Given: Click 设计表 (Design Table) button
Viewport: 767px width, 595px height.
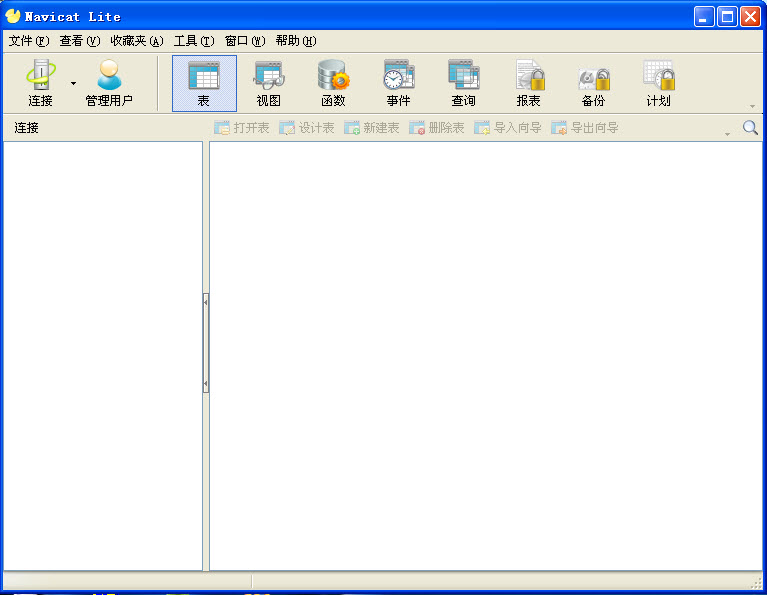Looking at the screenshot, I should click(x=307, y=128).
